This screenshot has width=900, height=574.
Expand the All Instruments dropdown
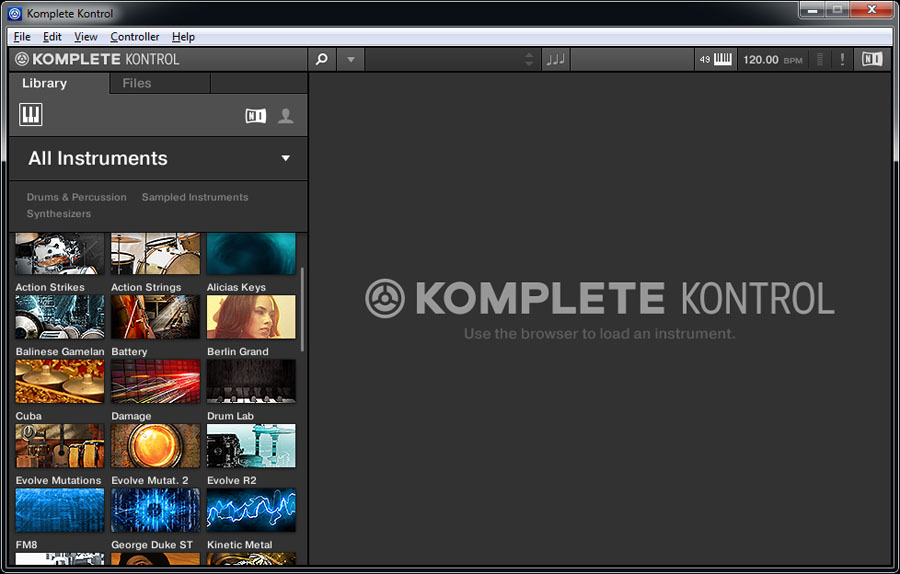[x=285, y=158]
